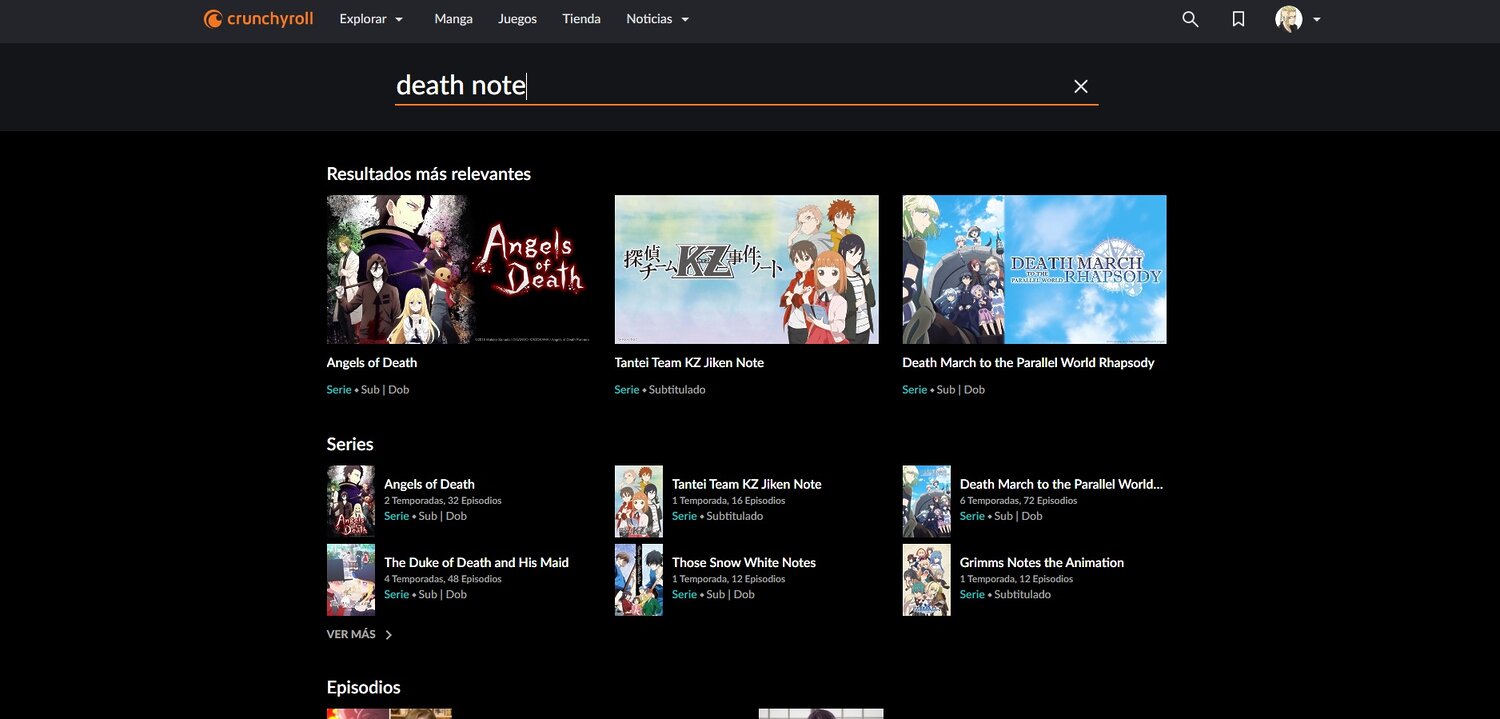Clear the search with the X icon
This screenshot has height=719, width=1500.
[x=1080, y=86]
